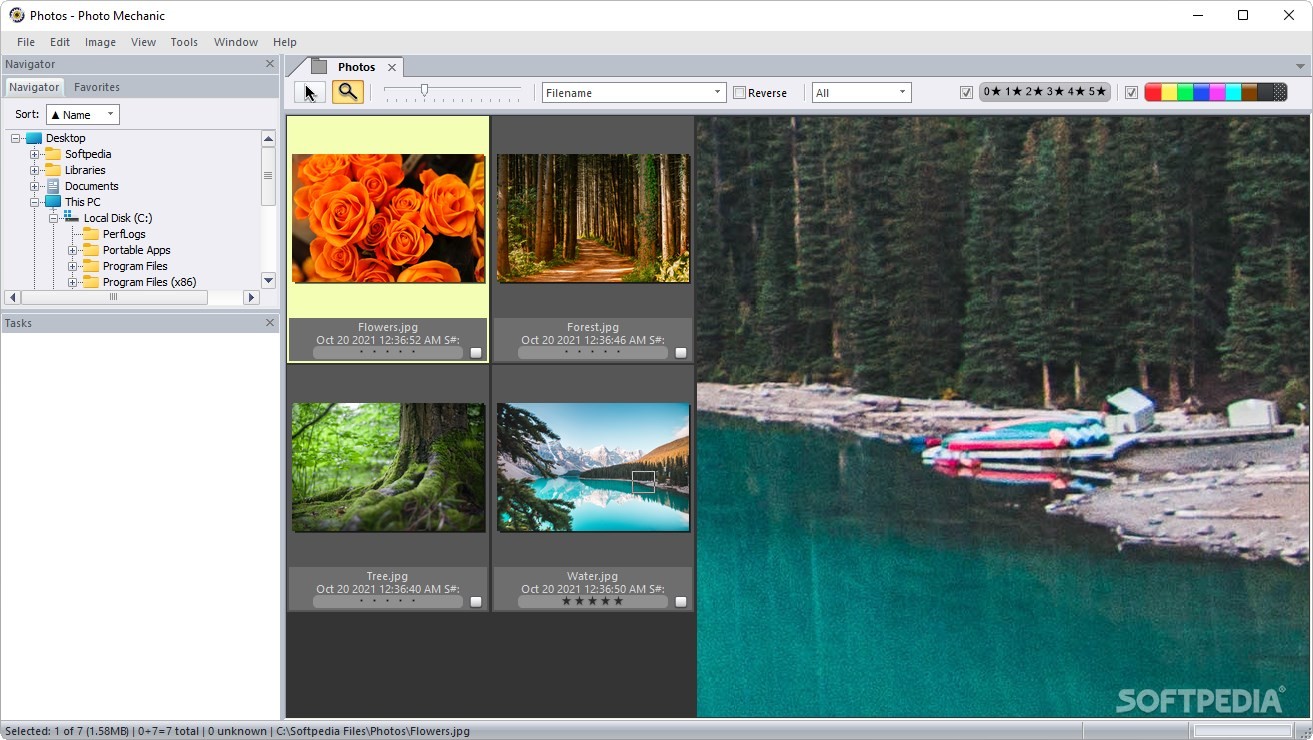Viewport: 1313px width, 740px height.
Task: Enable the Reverse sort checkbox
Action: click(x=742, y=91)
